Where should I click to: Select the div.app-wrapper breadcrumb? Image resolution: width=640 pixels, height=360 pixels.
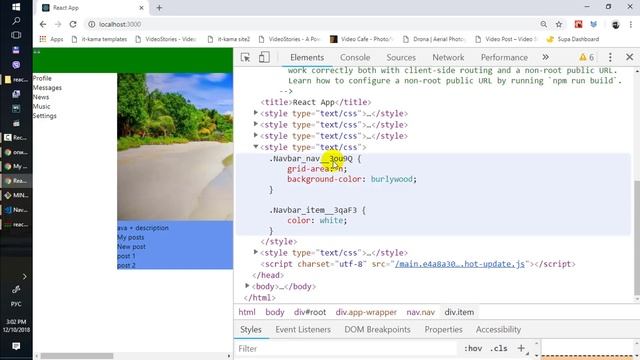[366, 312]
